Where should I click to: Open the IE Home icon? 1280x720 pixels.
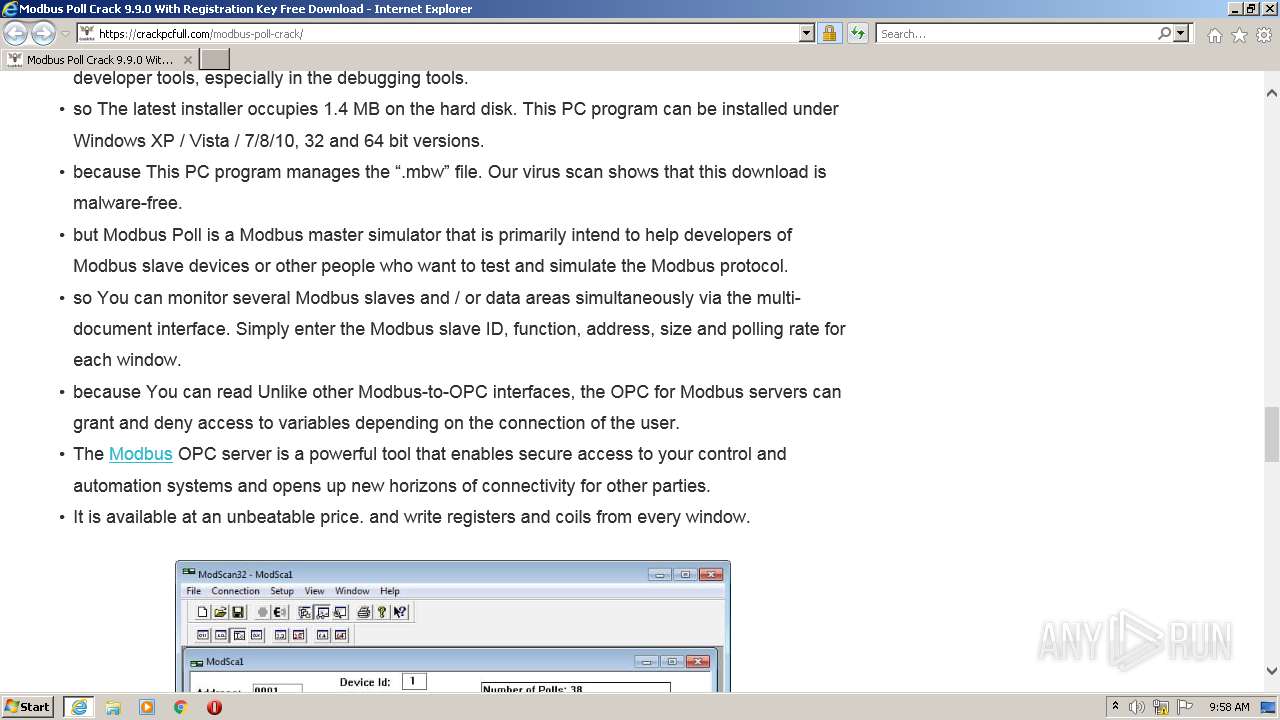1214,35
